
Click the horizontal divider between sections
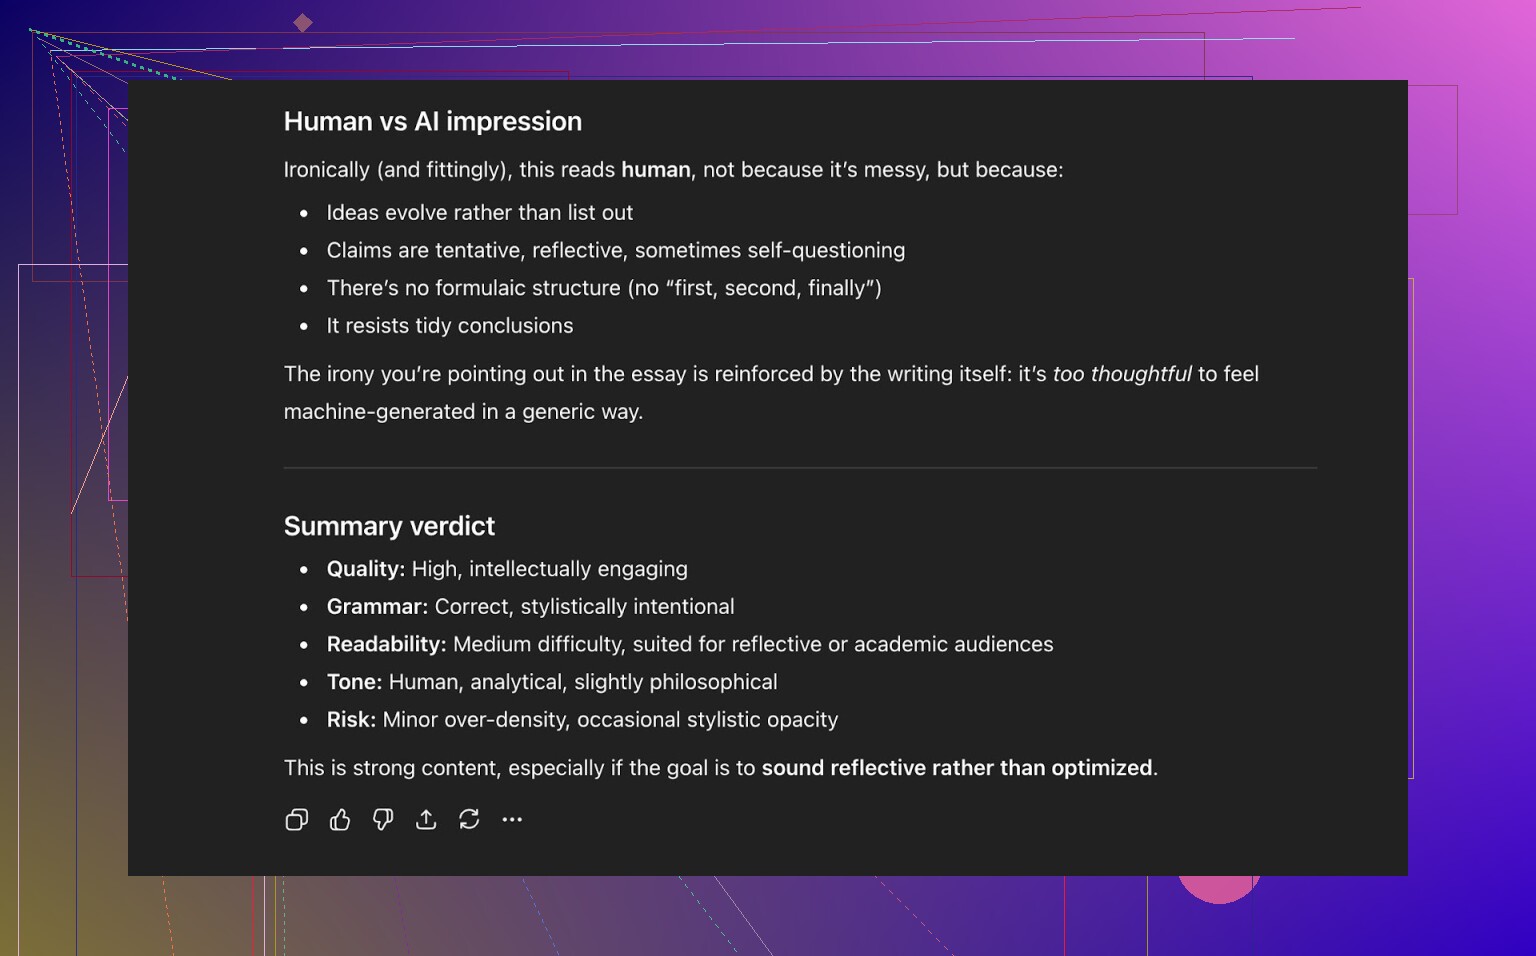click(x=800, y=467)
